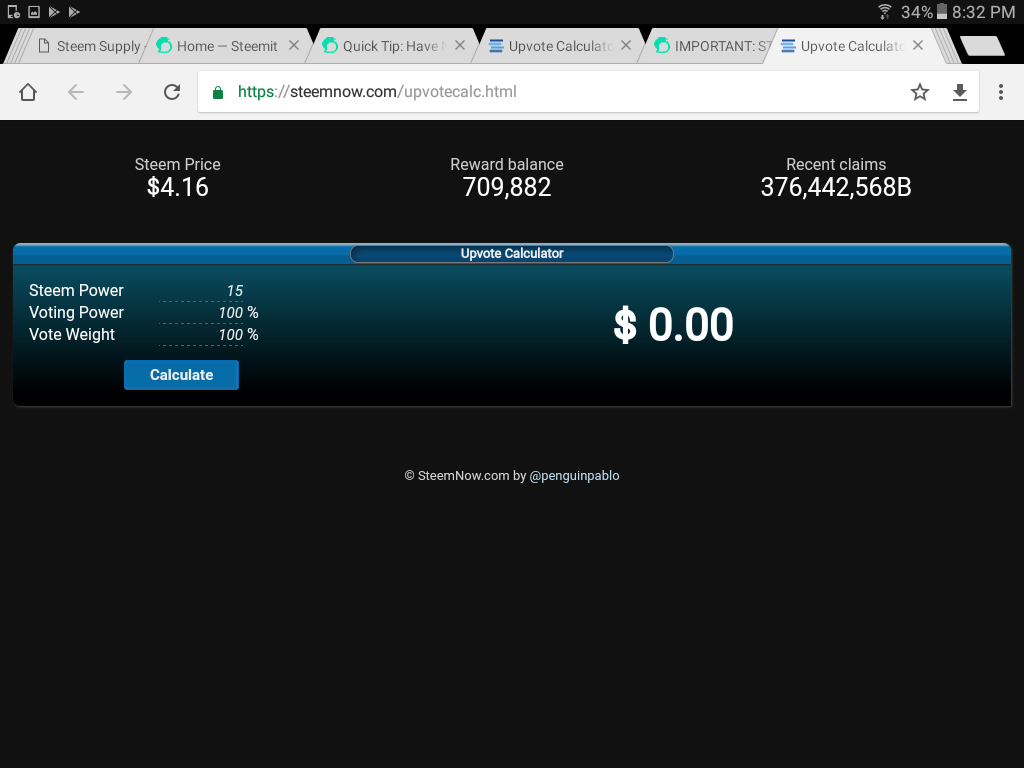Edit the Vote Weight percentage field
Image resolution: width=1024 pixels, height=768 pixels.
pyautogui.click(x=201, y=335)
